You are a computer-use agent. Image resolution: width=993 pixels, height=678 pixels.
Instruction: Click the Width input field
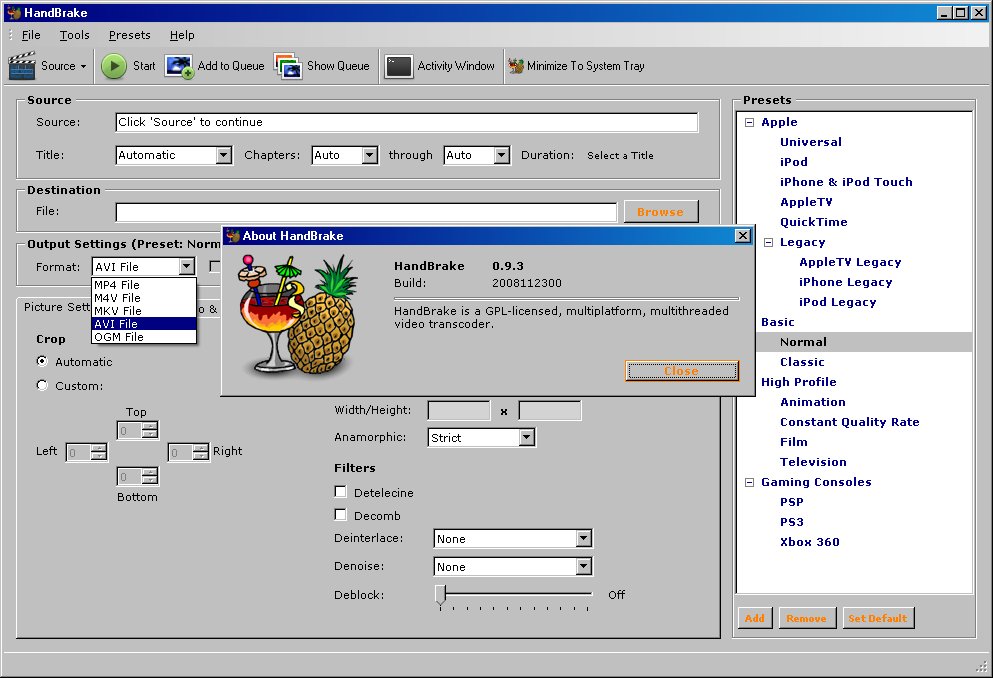point(459,410)
